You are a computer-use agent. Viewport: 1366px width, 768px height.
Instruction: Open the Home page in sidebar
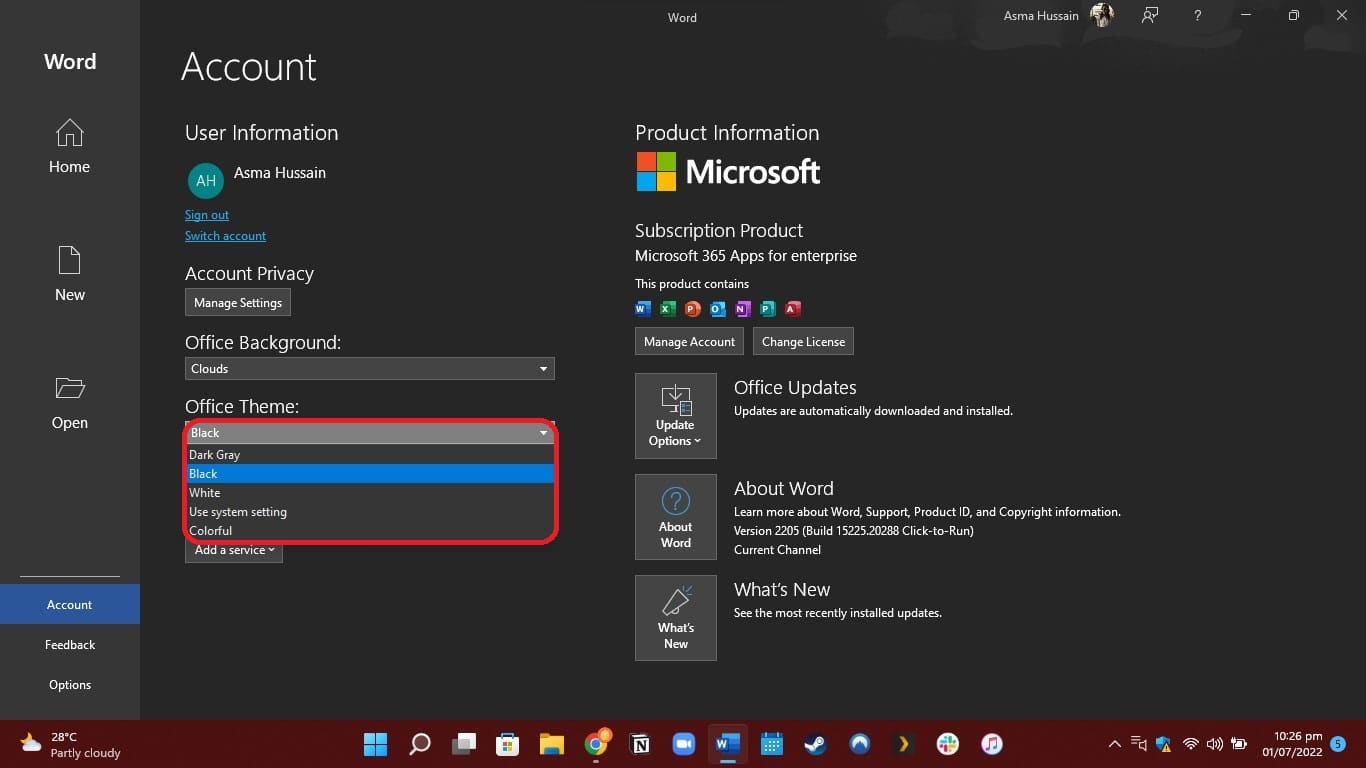(x=69, y=146)
